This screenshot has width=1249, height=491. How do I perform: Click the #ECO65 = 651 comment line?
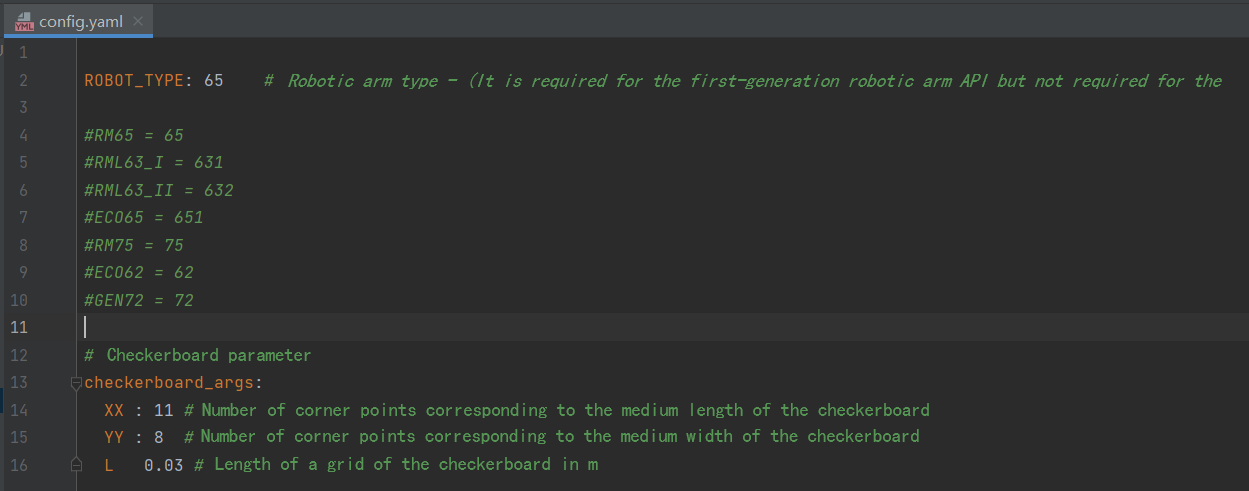144,218
